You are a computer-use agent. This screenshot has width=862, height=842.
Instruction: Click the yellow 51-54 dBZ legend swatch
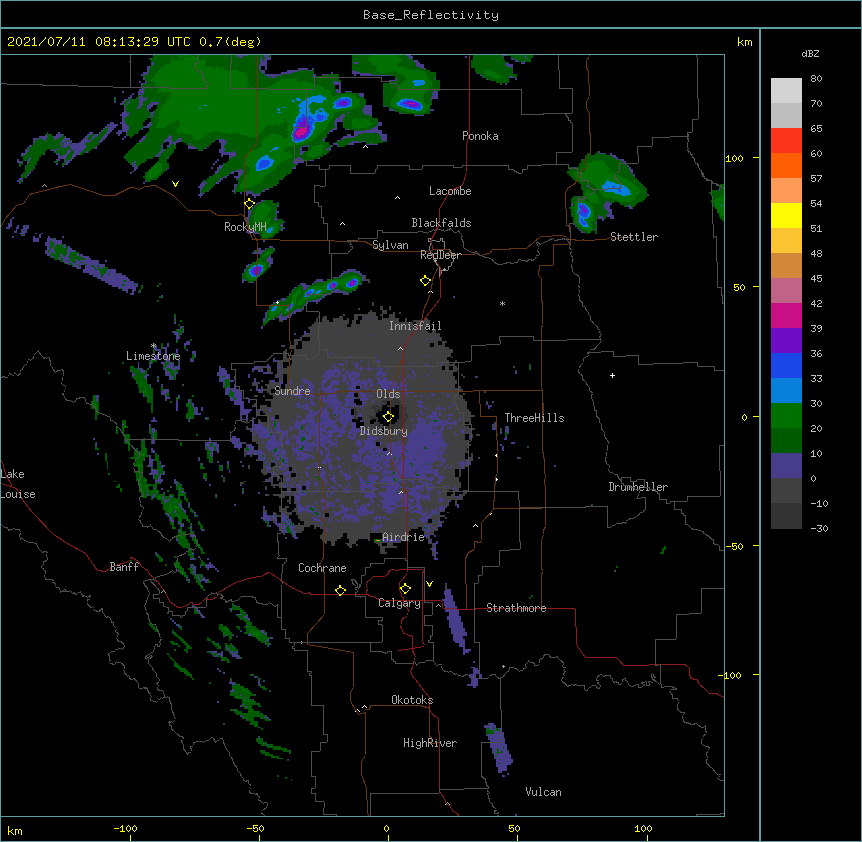click(786, 215)
